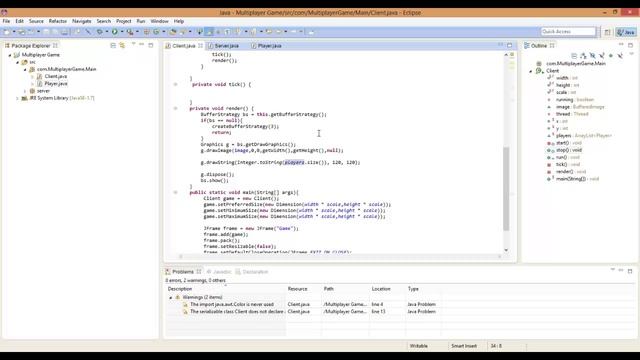Click the New Java Package icon

(147, 32)
